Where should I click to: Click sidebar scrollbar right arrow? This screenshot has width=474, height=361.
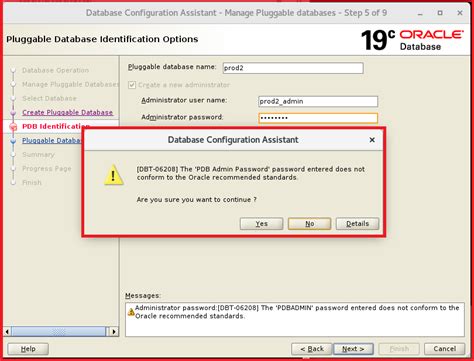(x=114, y=332)
